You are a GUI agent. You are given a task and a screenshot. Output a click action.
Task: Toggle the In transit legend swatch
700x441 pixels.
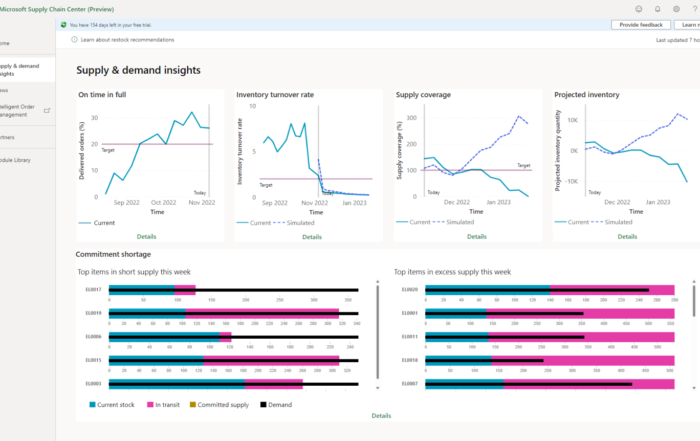click(x=150, y=404)
